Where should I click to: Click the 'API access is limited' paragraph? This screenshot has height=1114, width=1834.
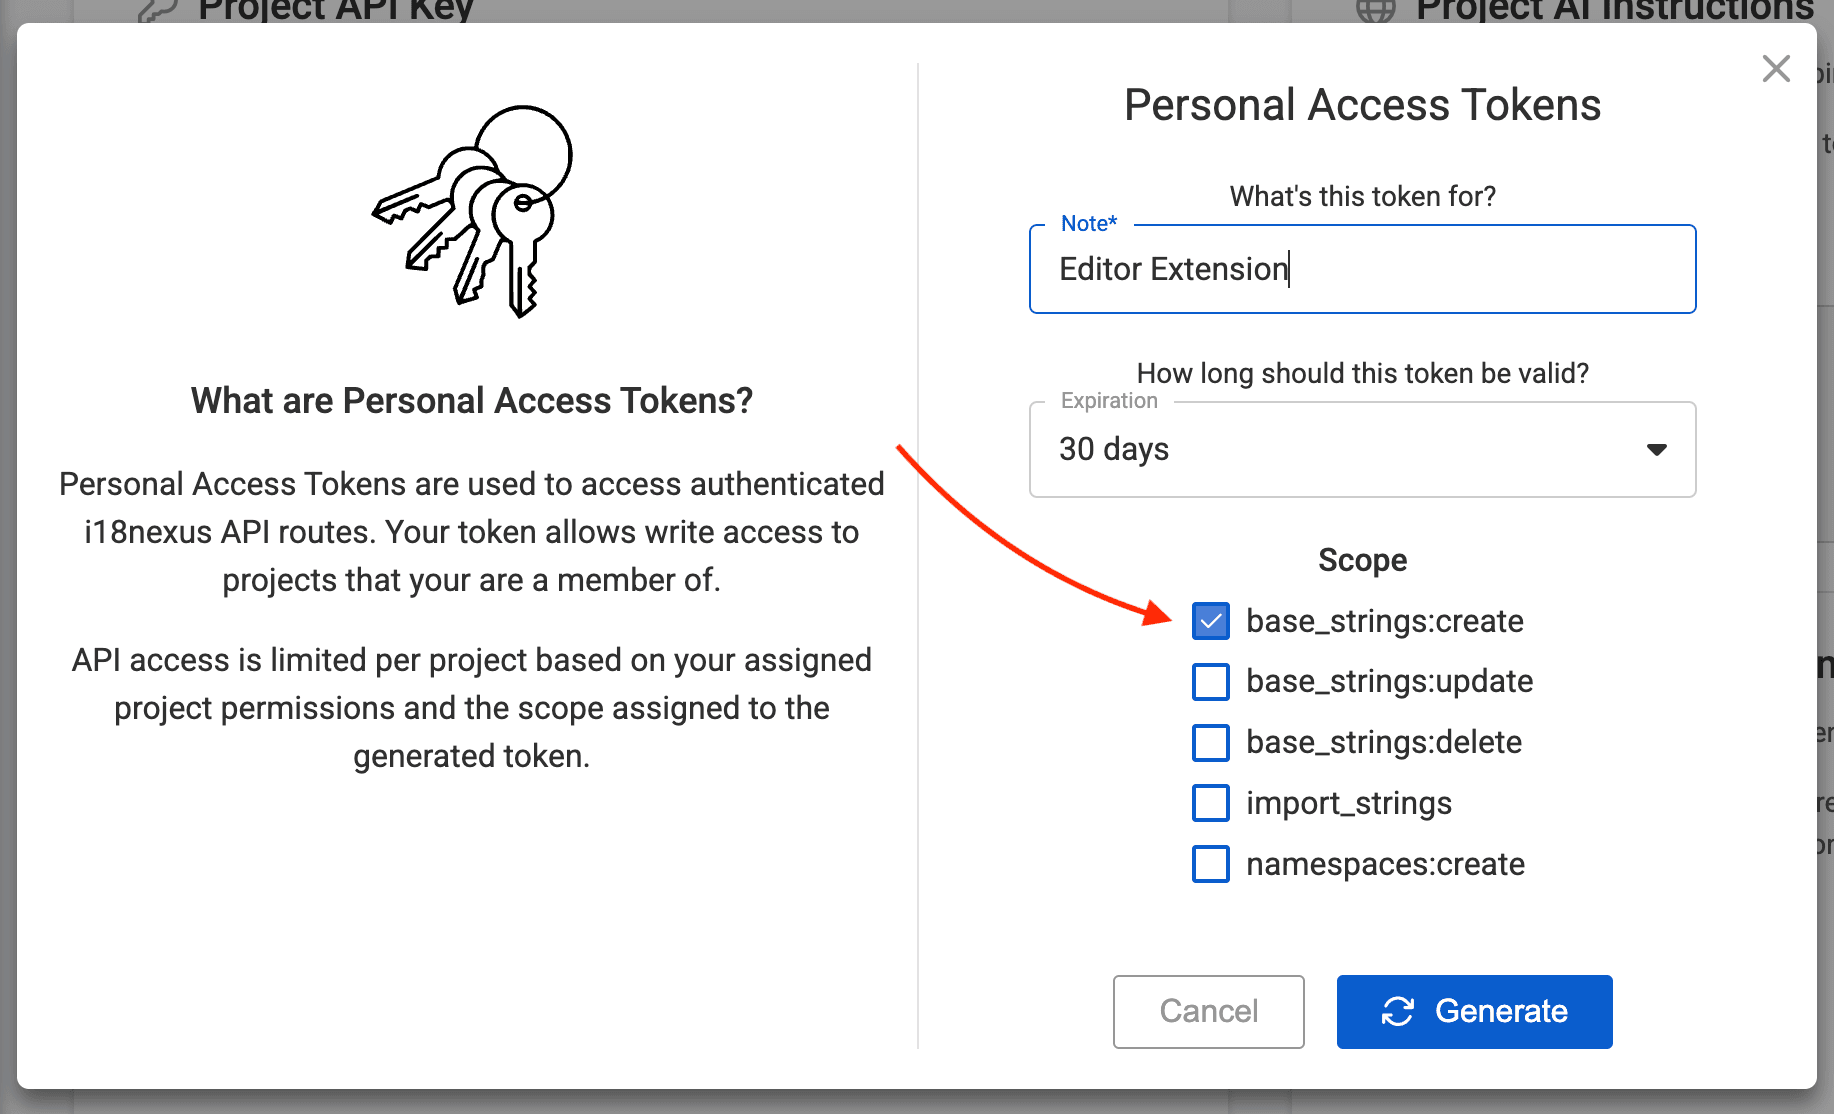472,708
